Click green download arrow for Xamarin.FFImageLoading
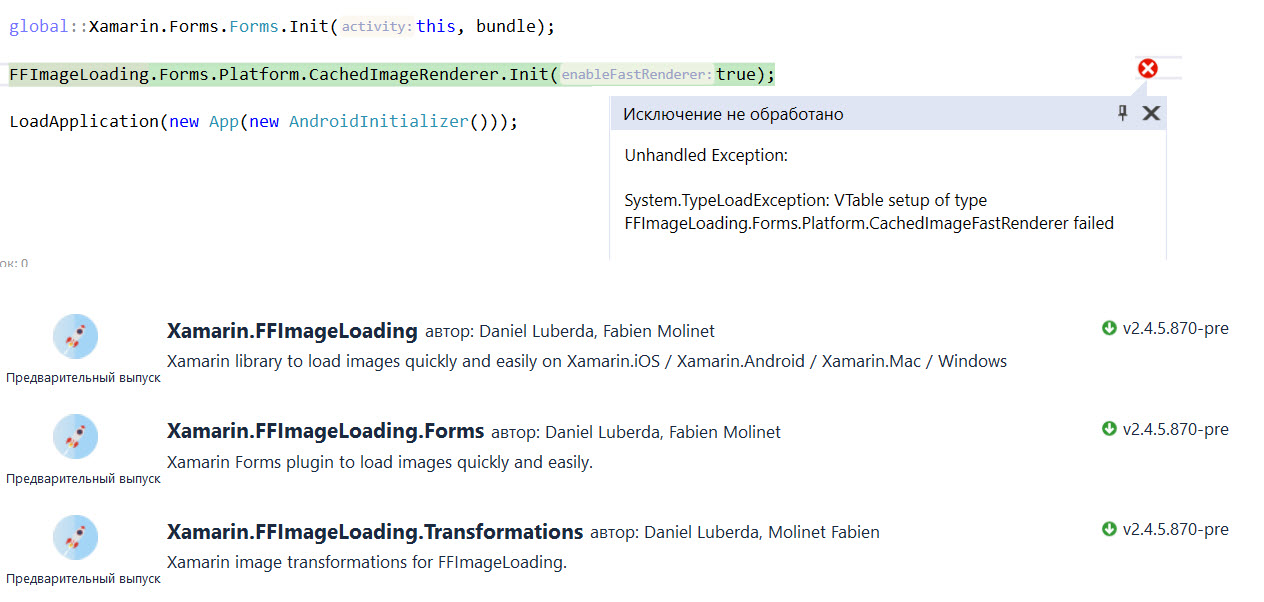 point(1109,328)
